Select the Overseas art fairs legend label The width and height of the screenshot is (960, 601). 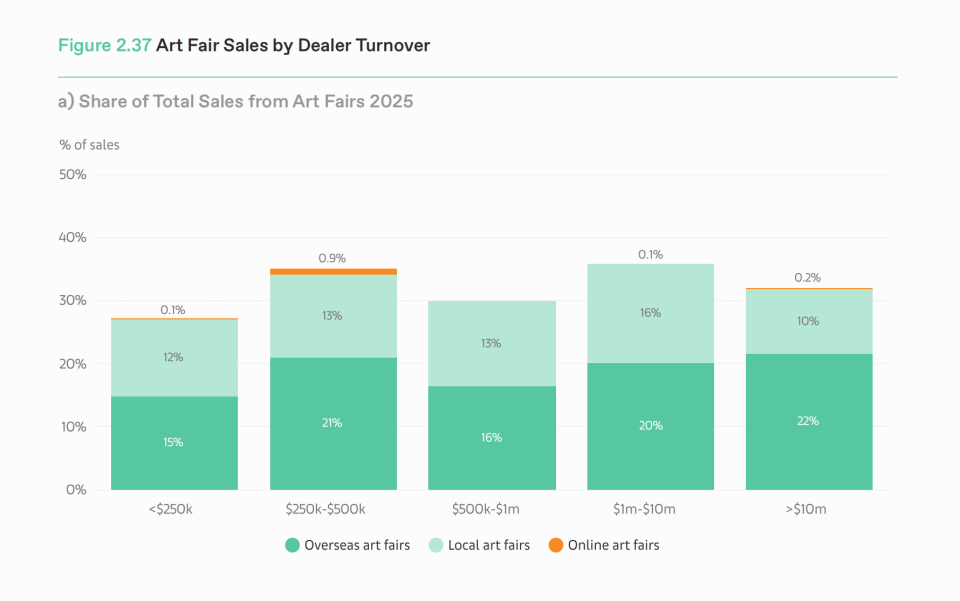(357, 545)
